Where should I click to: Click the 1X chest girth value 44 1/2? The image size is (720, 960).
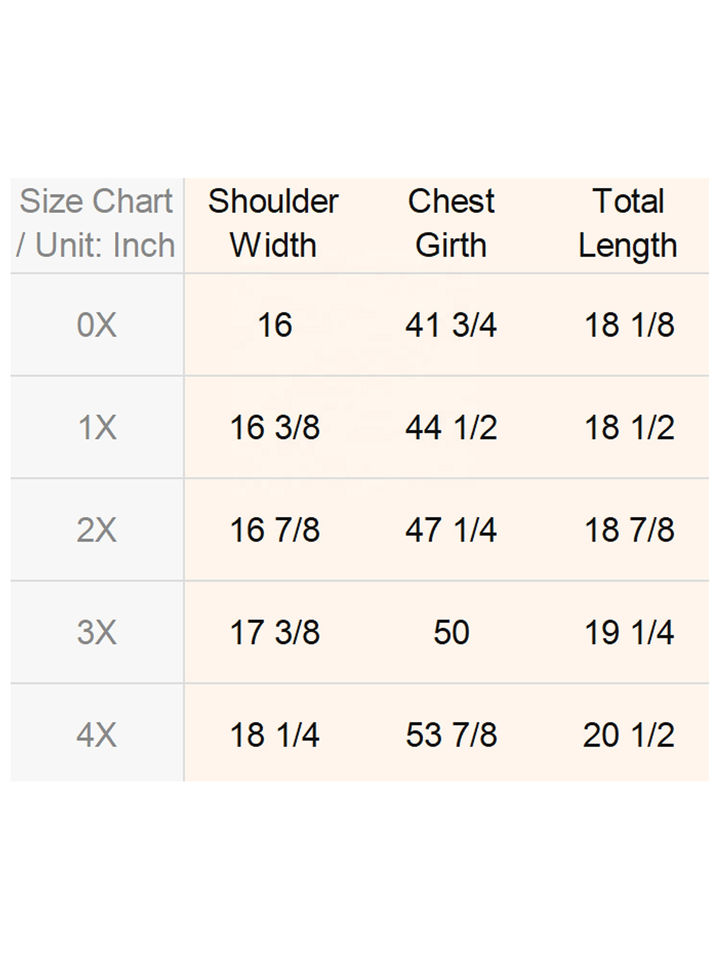tap(451, 428)
